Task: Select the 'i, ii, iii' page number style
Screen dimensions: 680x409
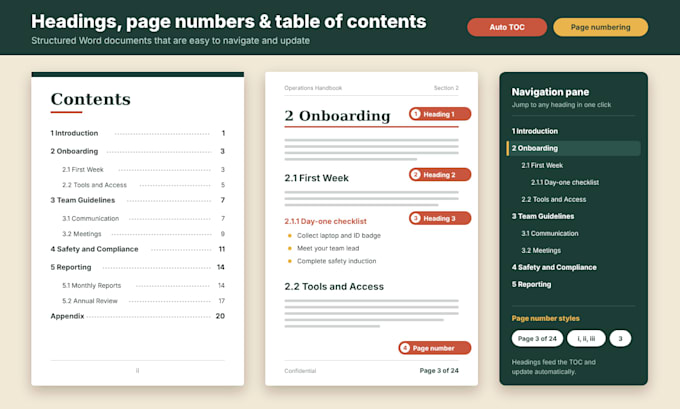Action: [586, 338]
